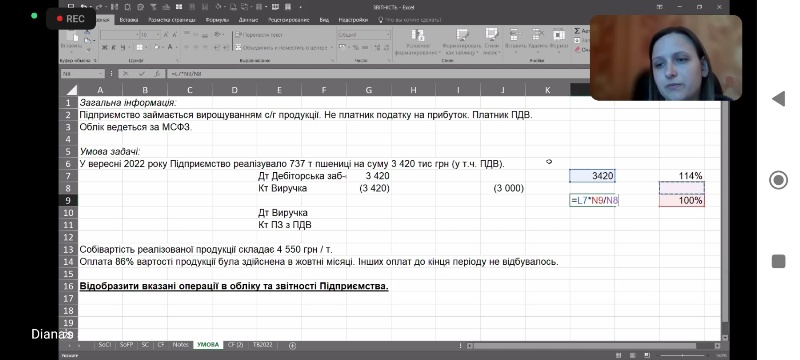
Task: Decrease font size with smaller A icon
Action: click(x=174, y=35)
